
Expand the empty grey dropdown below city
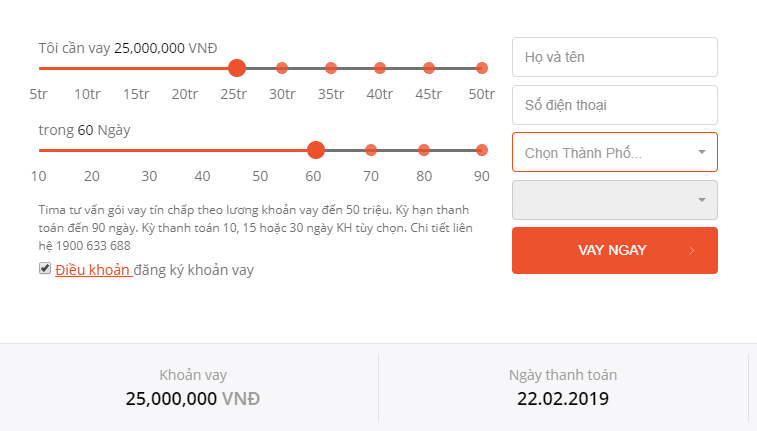[615, 200]
